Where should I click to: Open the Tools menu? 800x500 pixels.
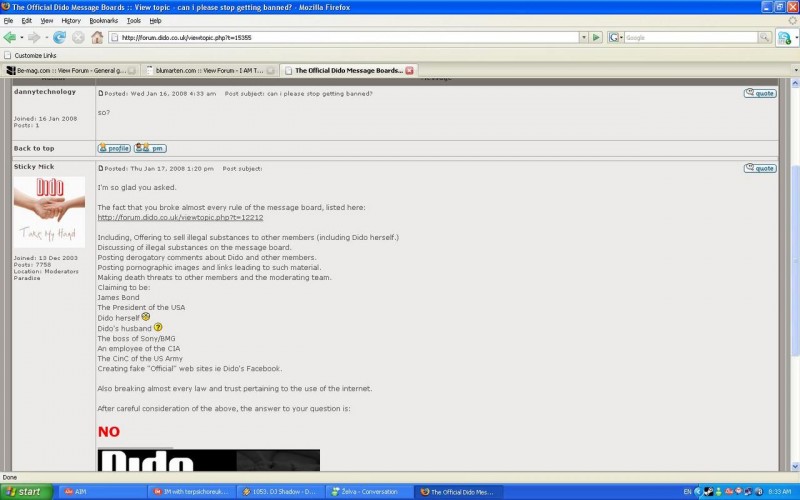(134, 21)
